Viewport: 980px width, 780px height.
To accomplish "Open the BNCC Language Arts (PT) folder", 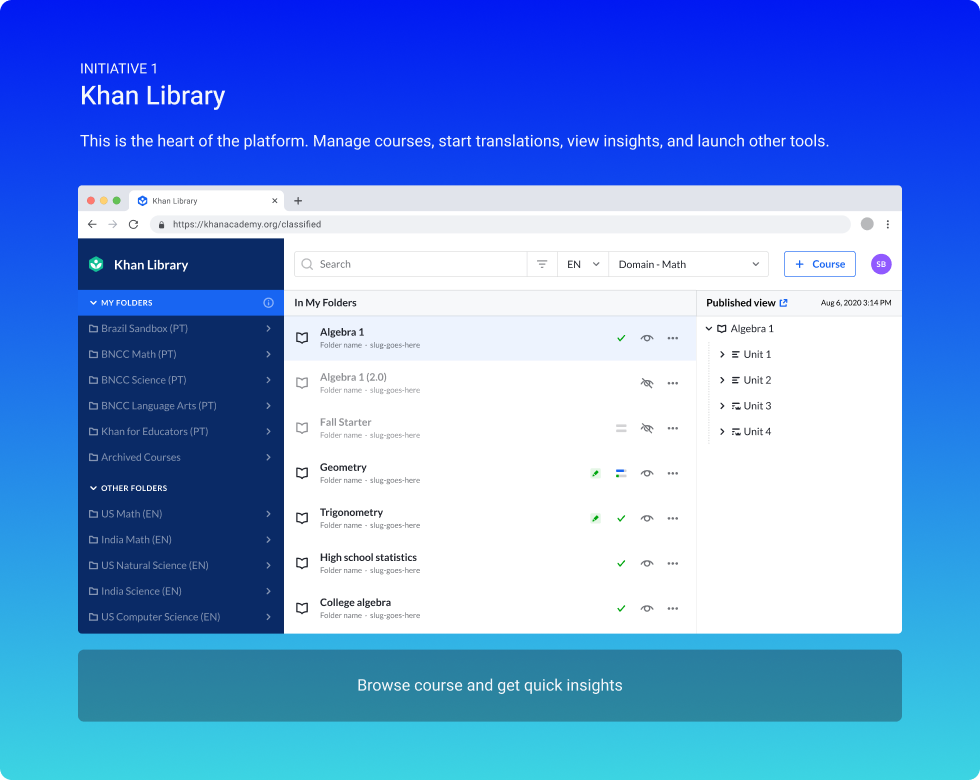I will point(181,406).
